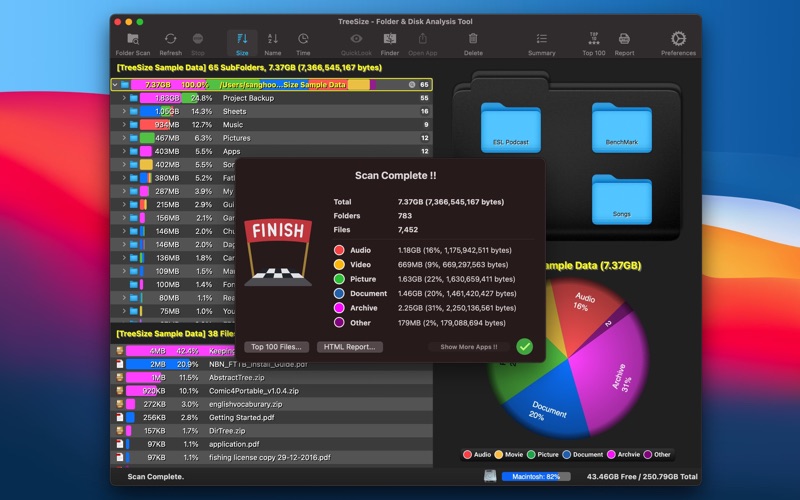The image size is (800, 500).
Task: Click the Picture green dot in dialog
Action: [x=339, y=279]
